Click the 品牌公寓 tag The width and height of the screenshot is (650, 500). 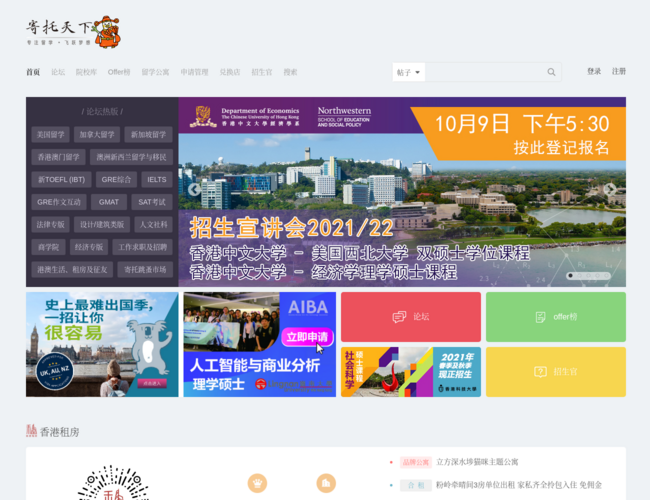[416, 462]
